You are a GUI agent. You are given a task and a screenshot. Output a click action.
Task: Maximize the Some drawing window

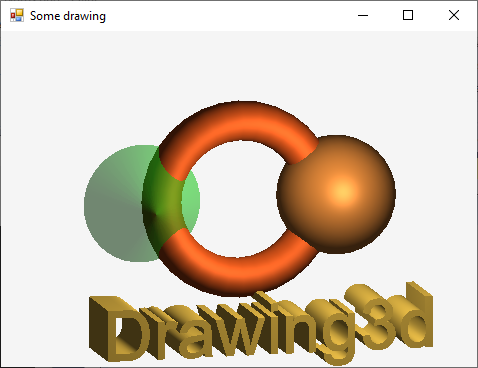(408, 15)
